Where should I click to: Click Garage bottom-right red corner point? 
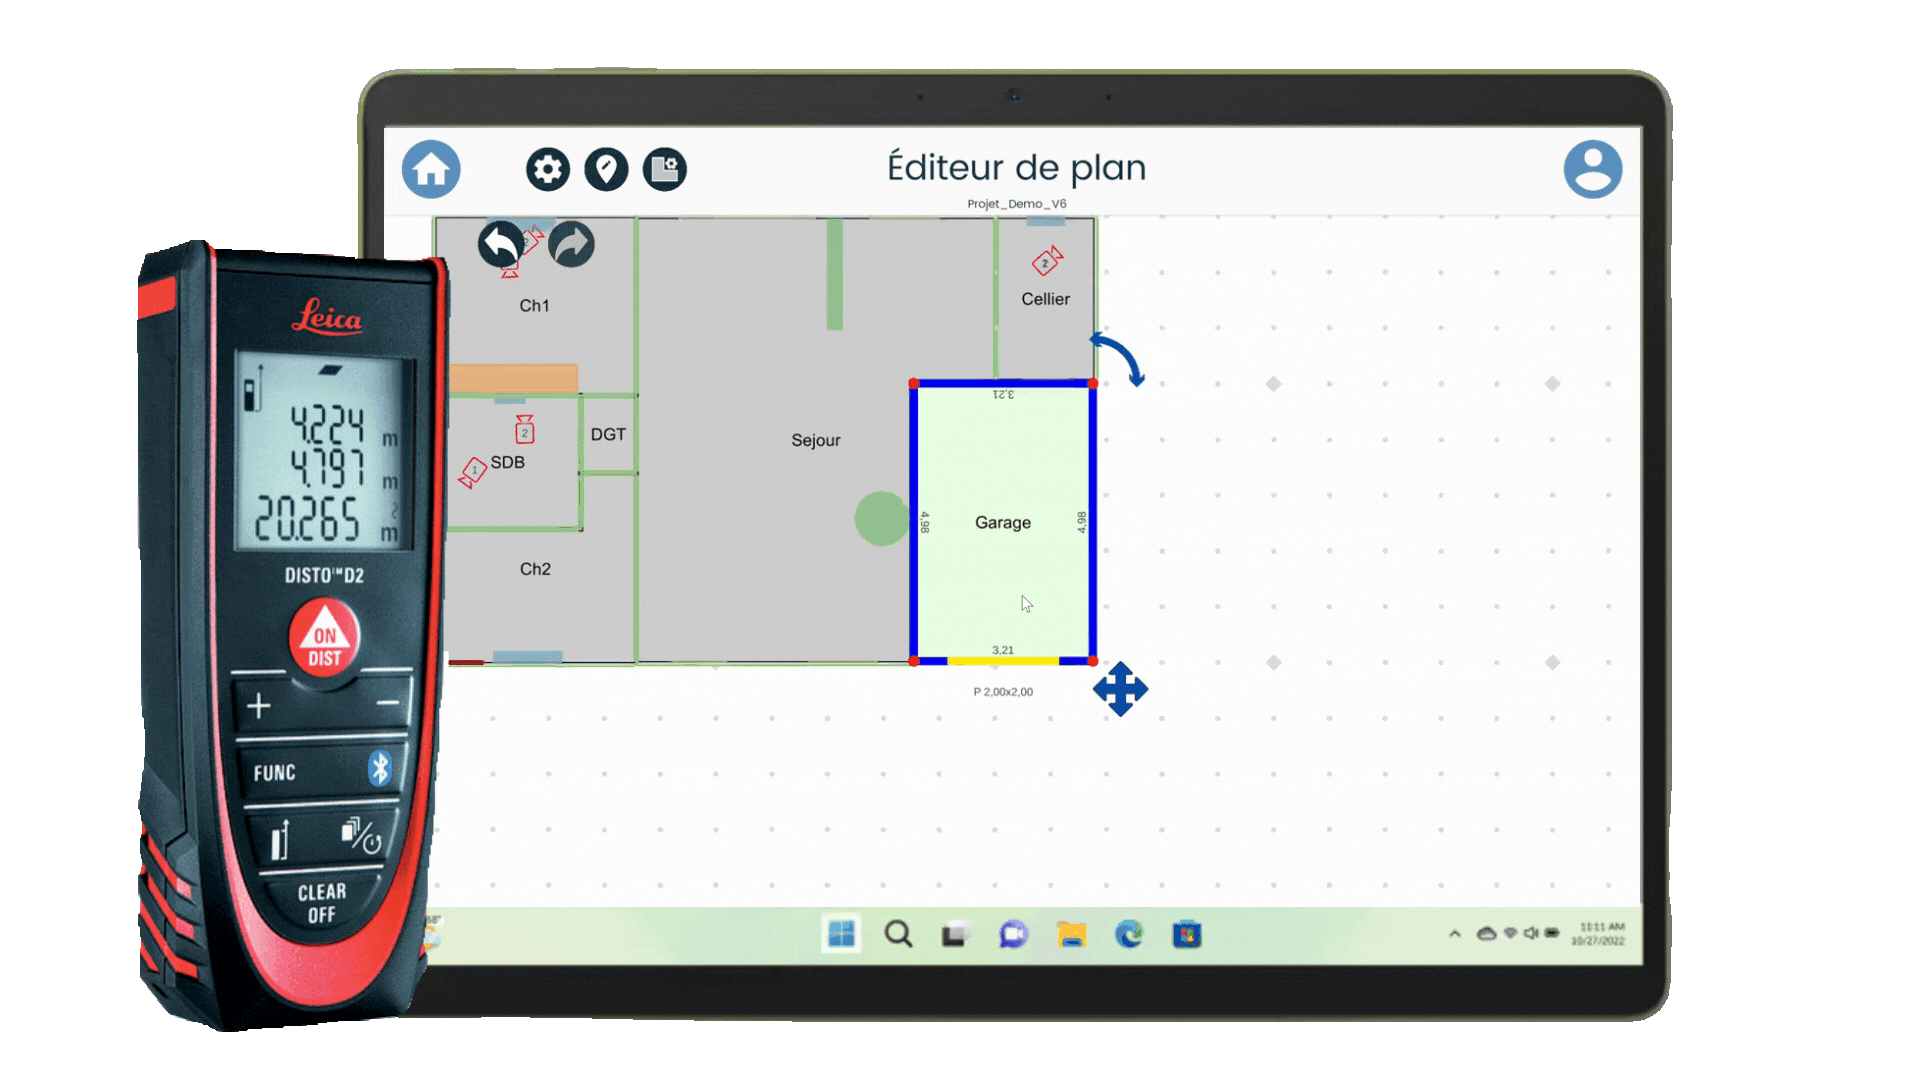[x=1093, y=661]
